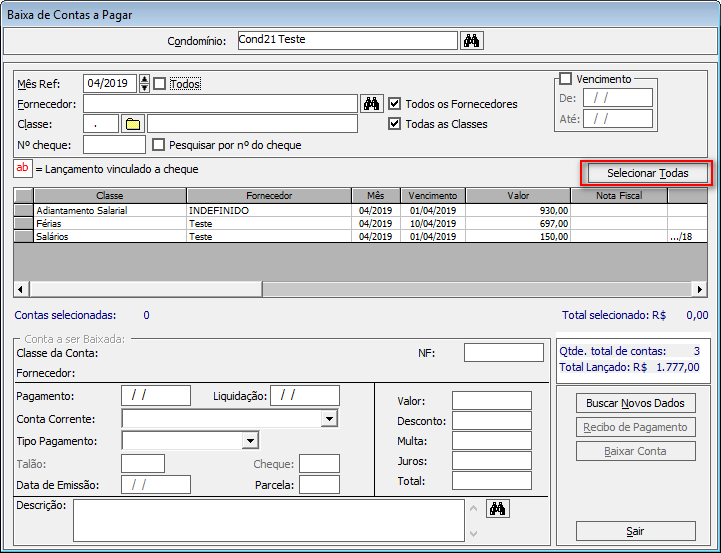Click the Vencimento Até date field
This screenshot has width=721, height=553.
click(x=618, y=119)
